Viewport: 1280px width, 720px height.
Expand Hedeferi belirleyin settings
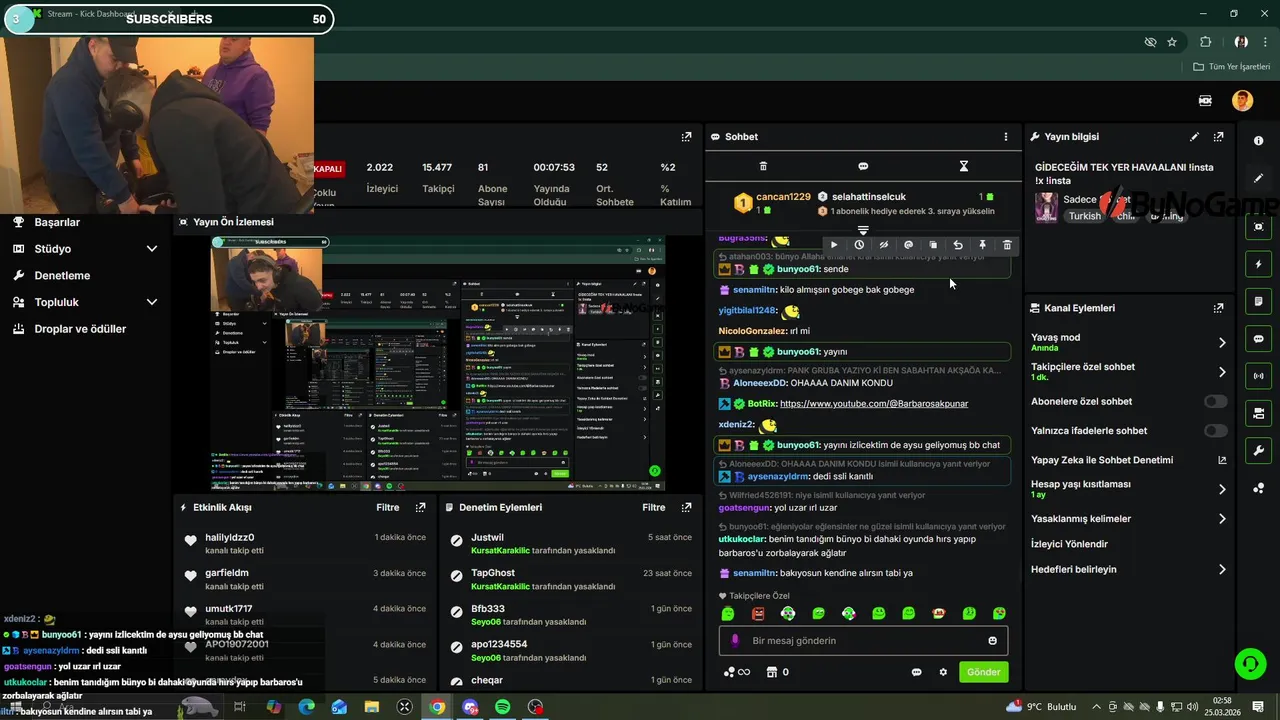1221,569
